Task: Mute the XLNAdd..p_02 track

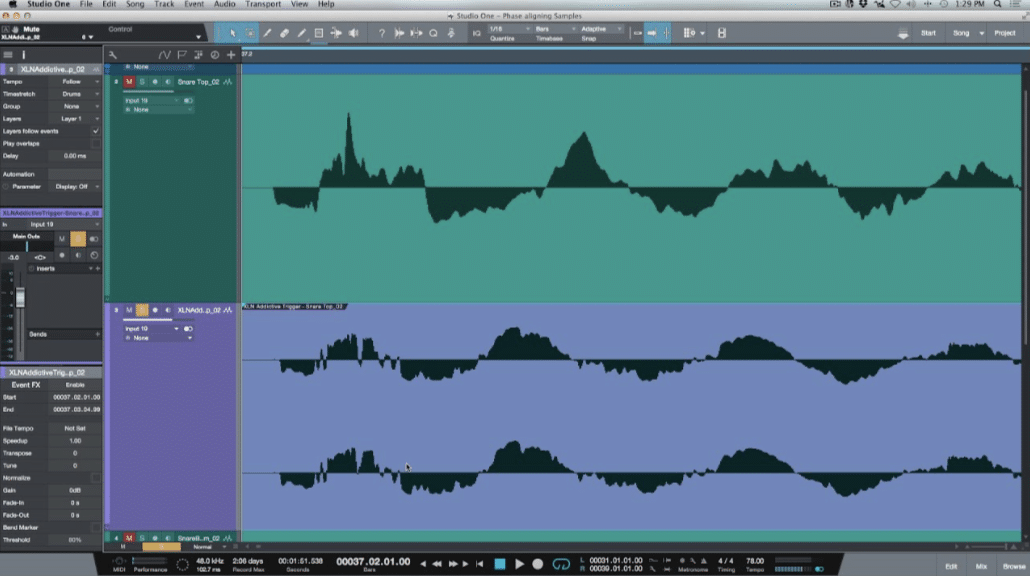Action: (x=129, y=310)
